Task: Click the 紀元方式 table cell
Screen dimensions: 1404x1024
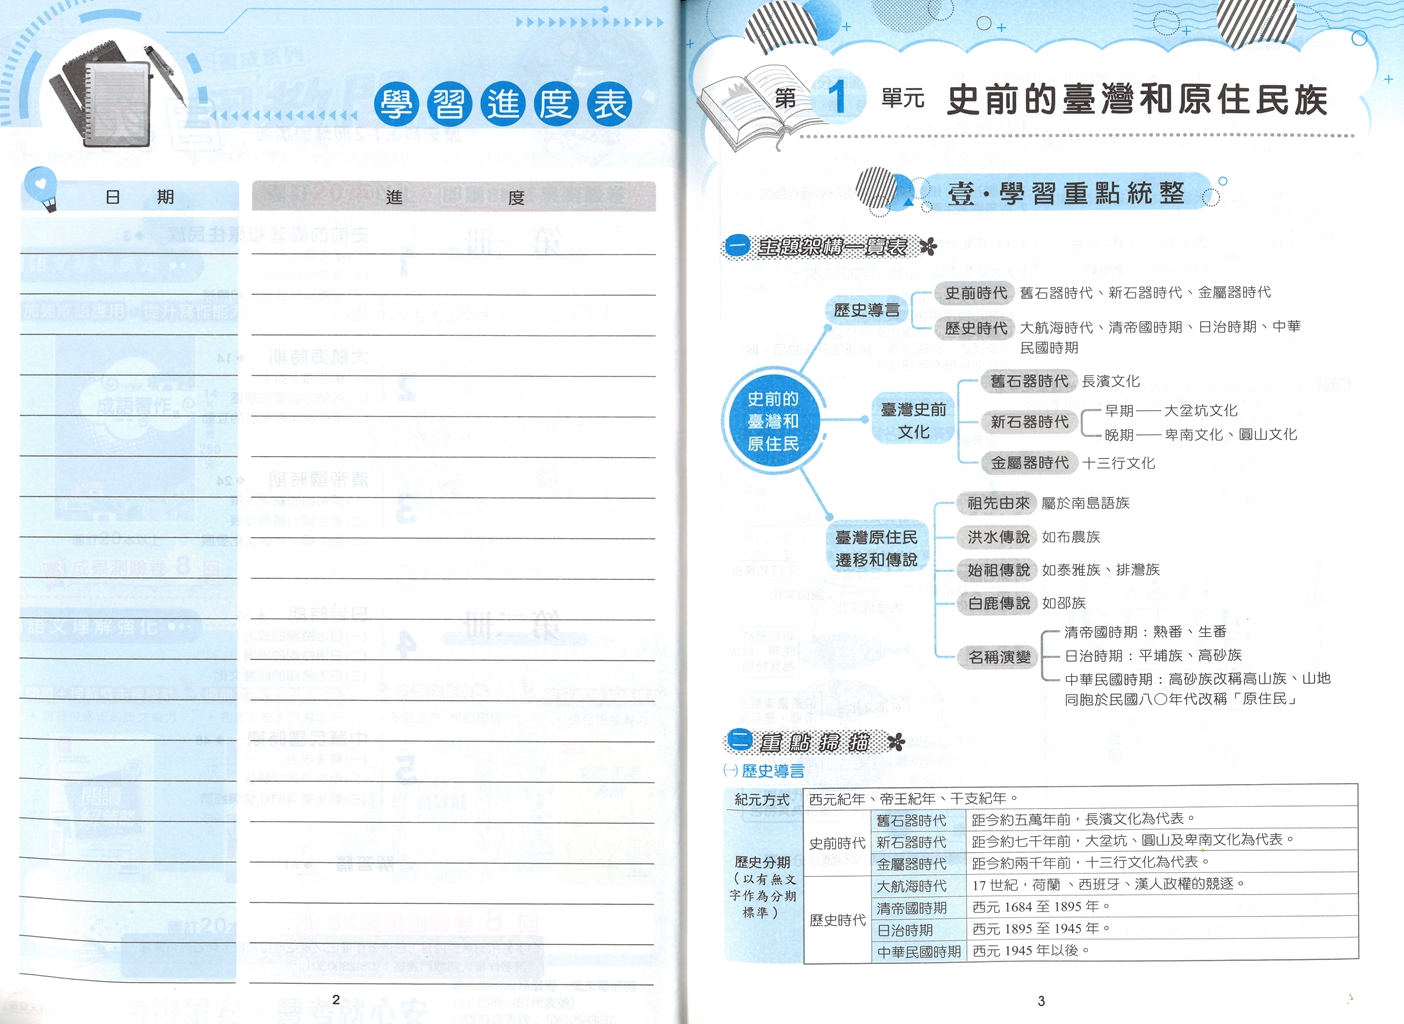Action: click(762, 799)
